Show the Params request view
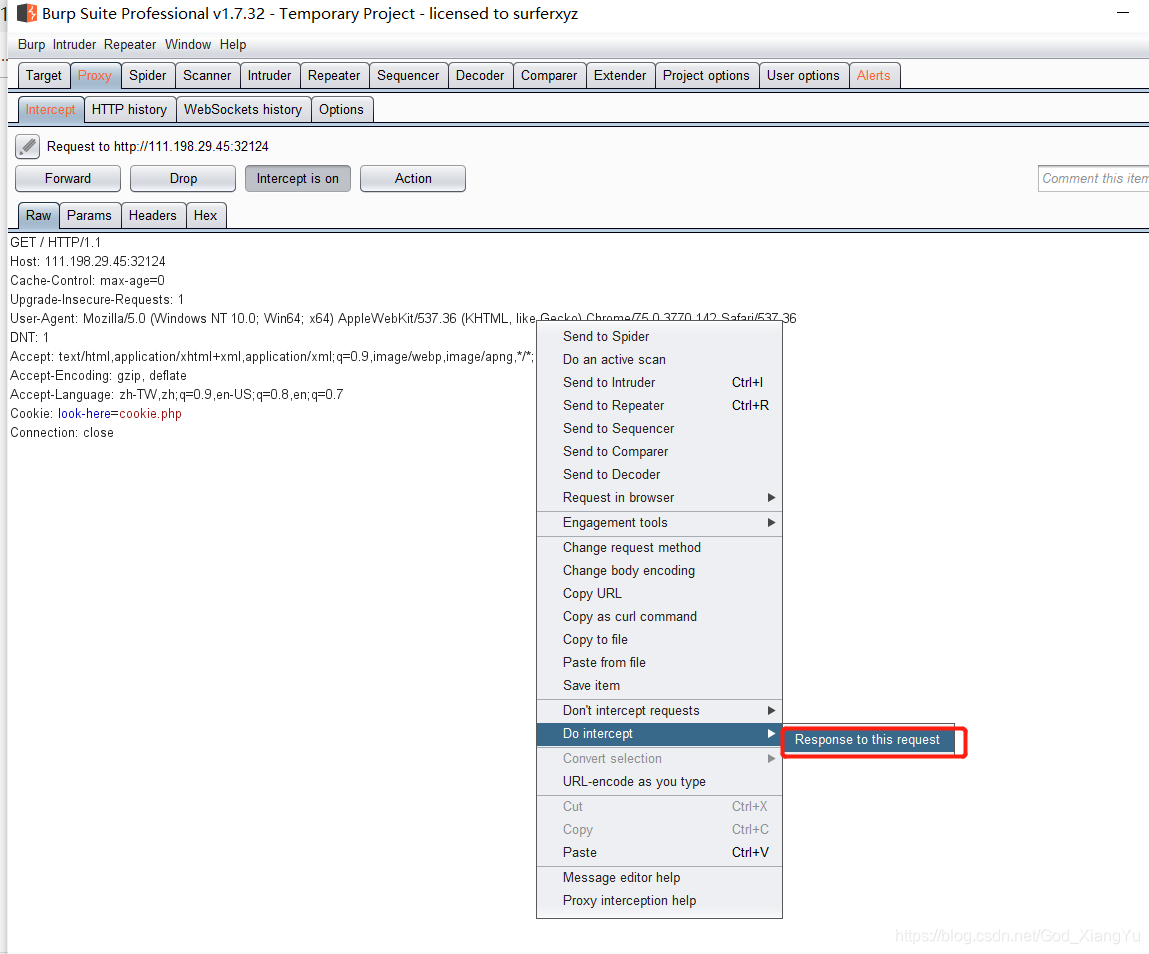Viewport: 1149px width, 954px height. [89, 215]
